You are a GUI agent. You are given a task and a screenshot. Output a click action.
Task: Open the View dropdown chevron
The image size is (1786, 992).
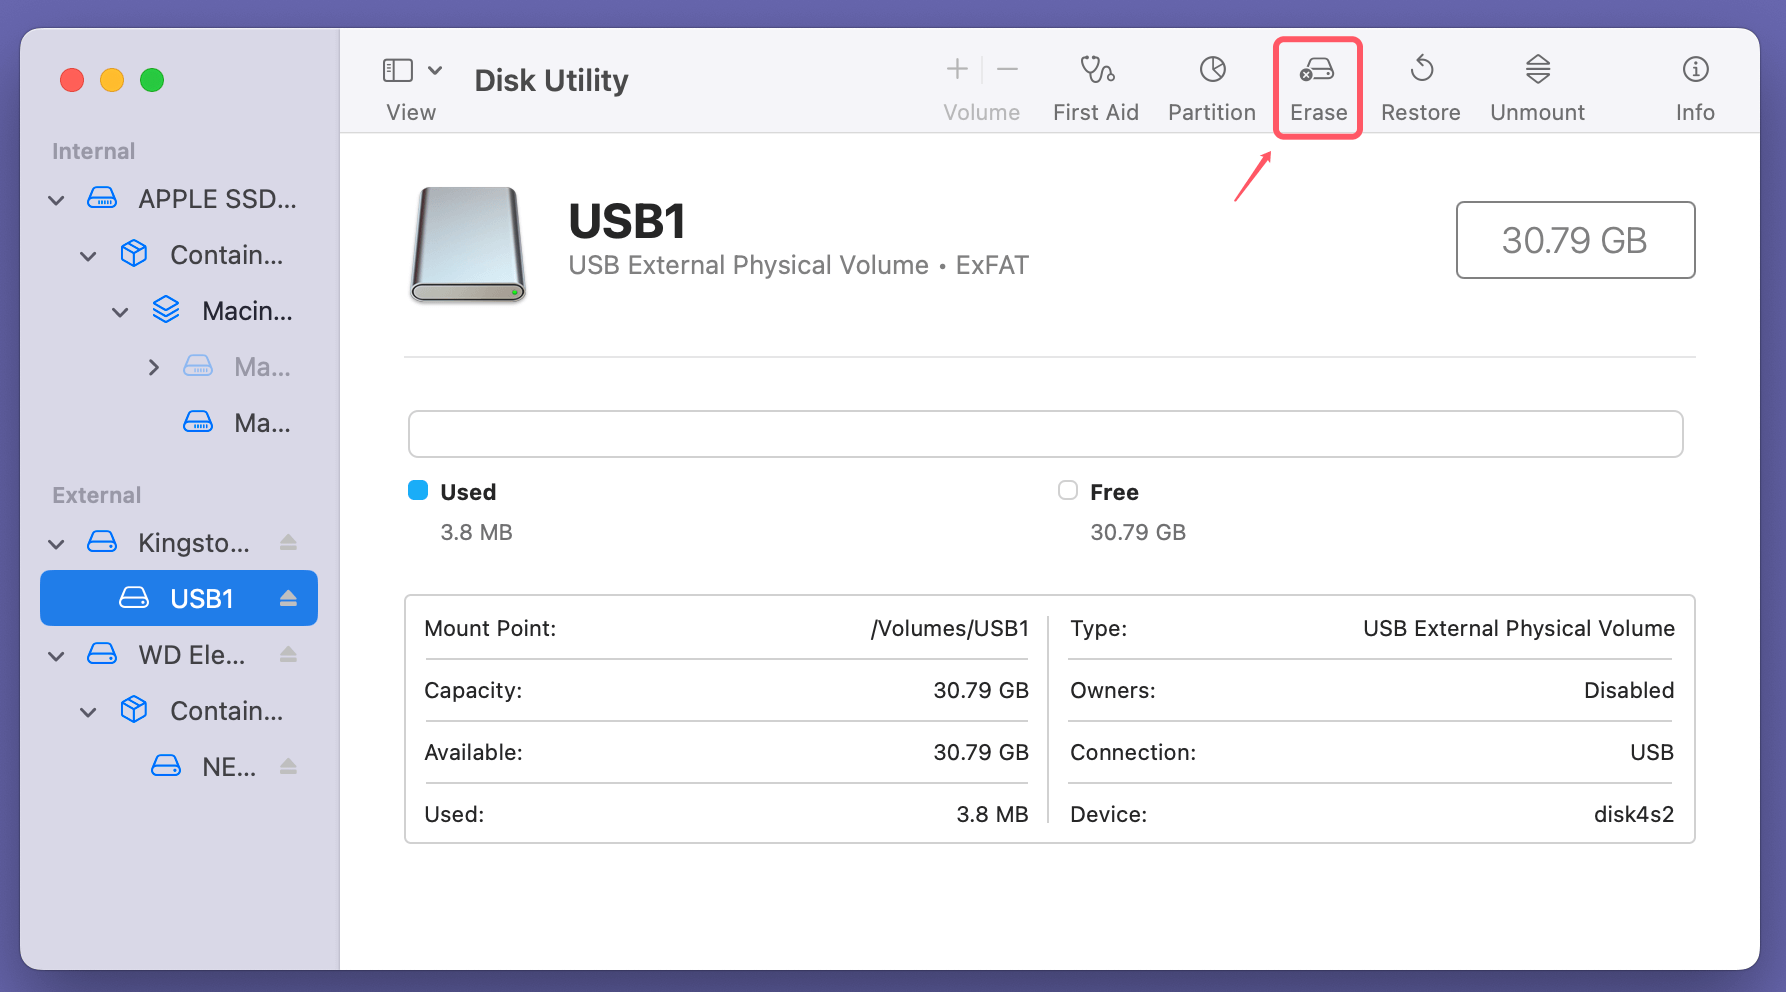coord(435,70)
